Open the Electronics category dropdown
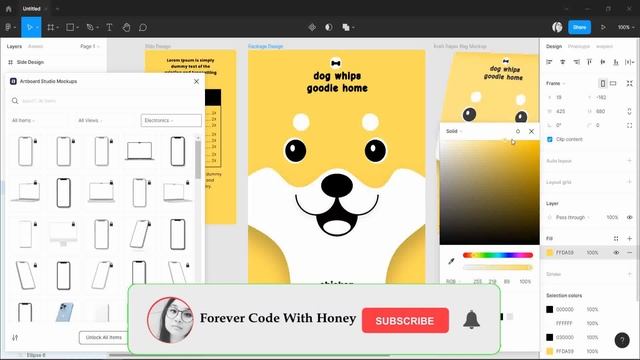This screenshot has width=640, height=360. (171, 120)
